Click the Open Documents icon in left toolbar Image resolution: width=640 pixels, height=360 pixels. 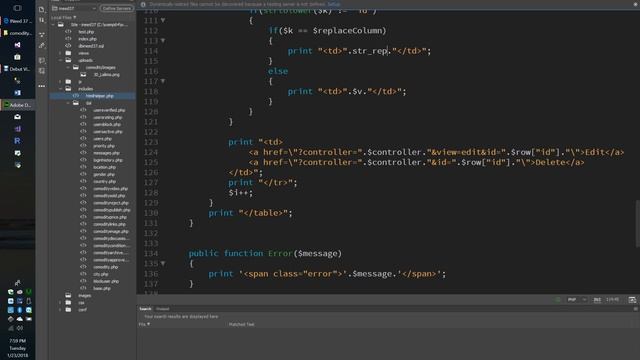click(42, 9)
